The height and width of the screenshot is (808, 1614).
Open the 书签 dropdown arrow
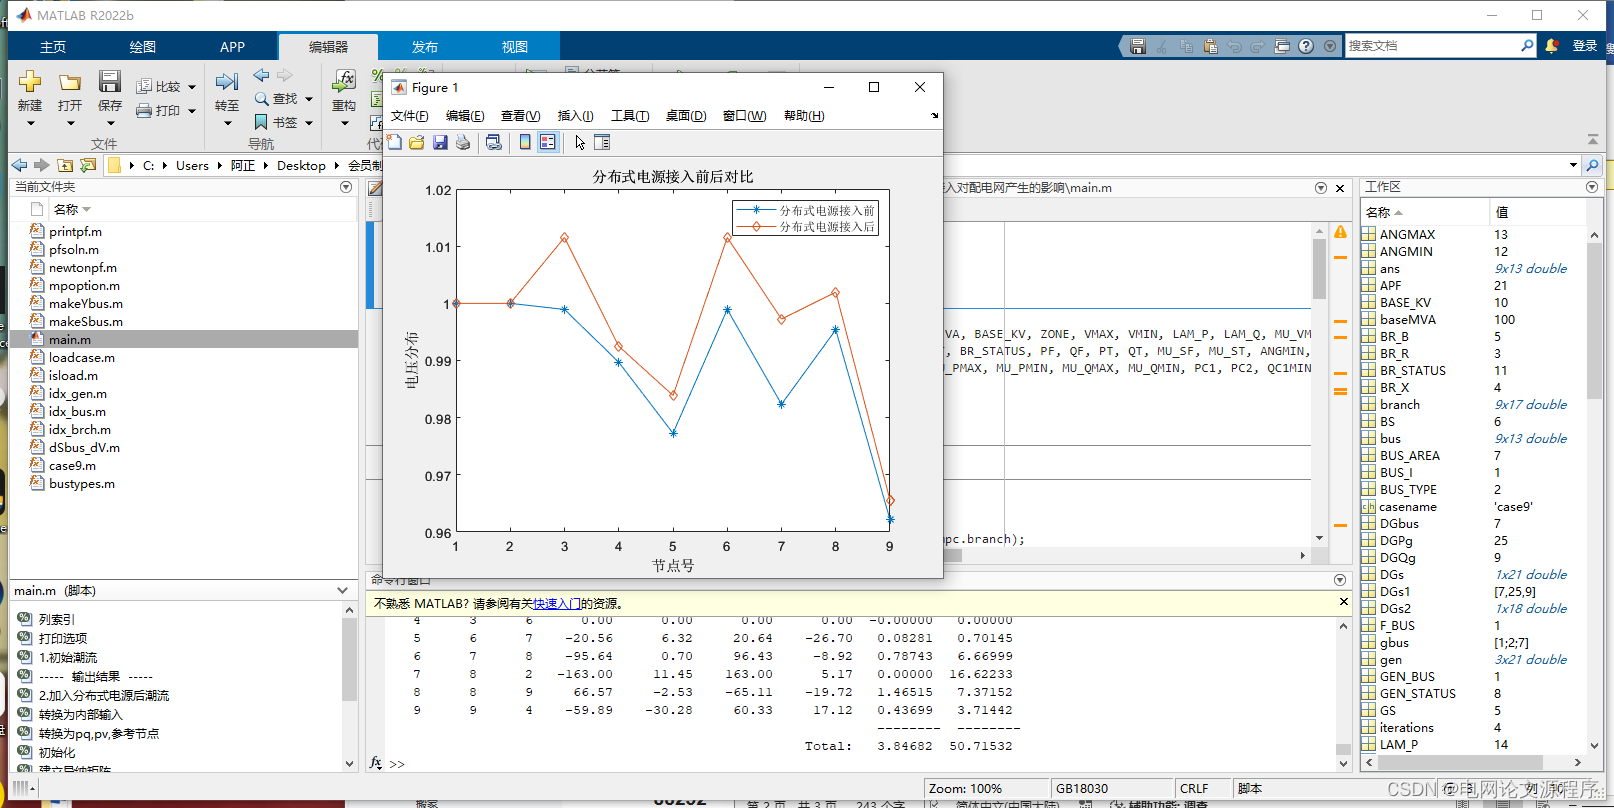click(309, 123)
